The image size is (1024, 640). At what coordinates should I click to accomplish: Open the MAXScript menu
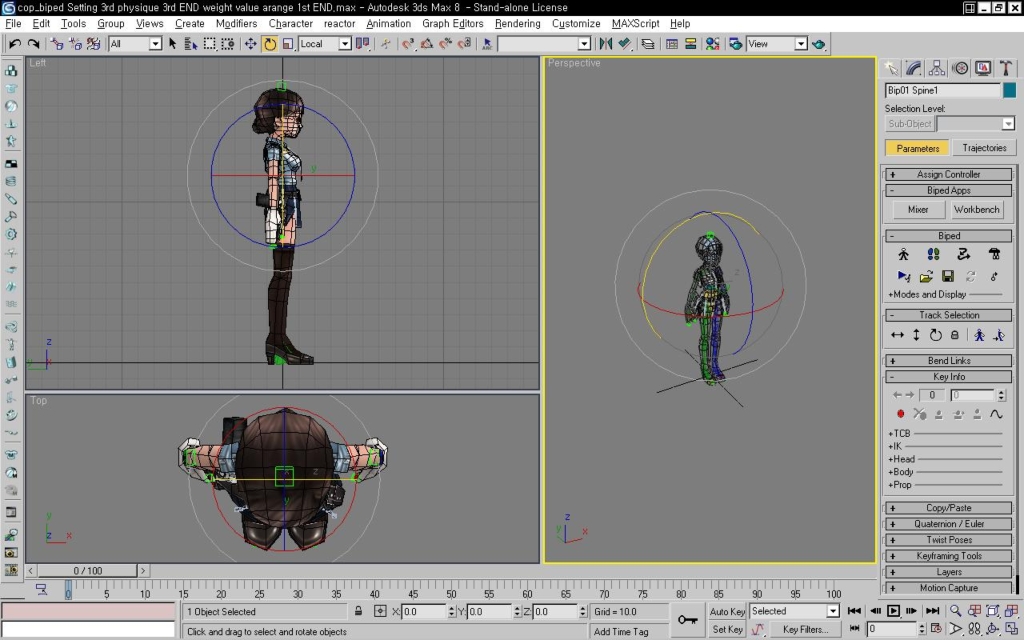tap(635, 24)
